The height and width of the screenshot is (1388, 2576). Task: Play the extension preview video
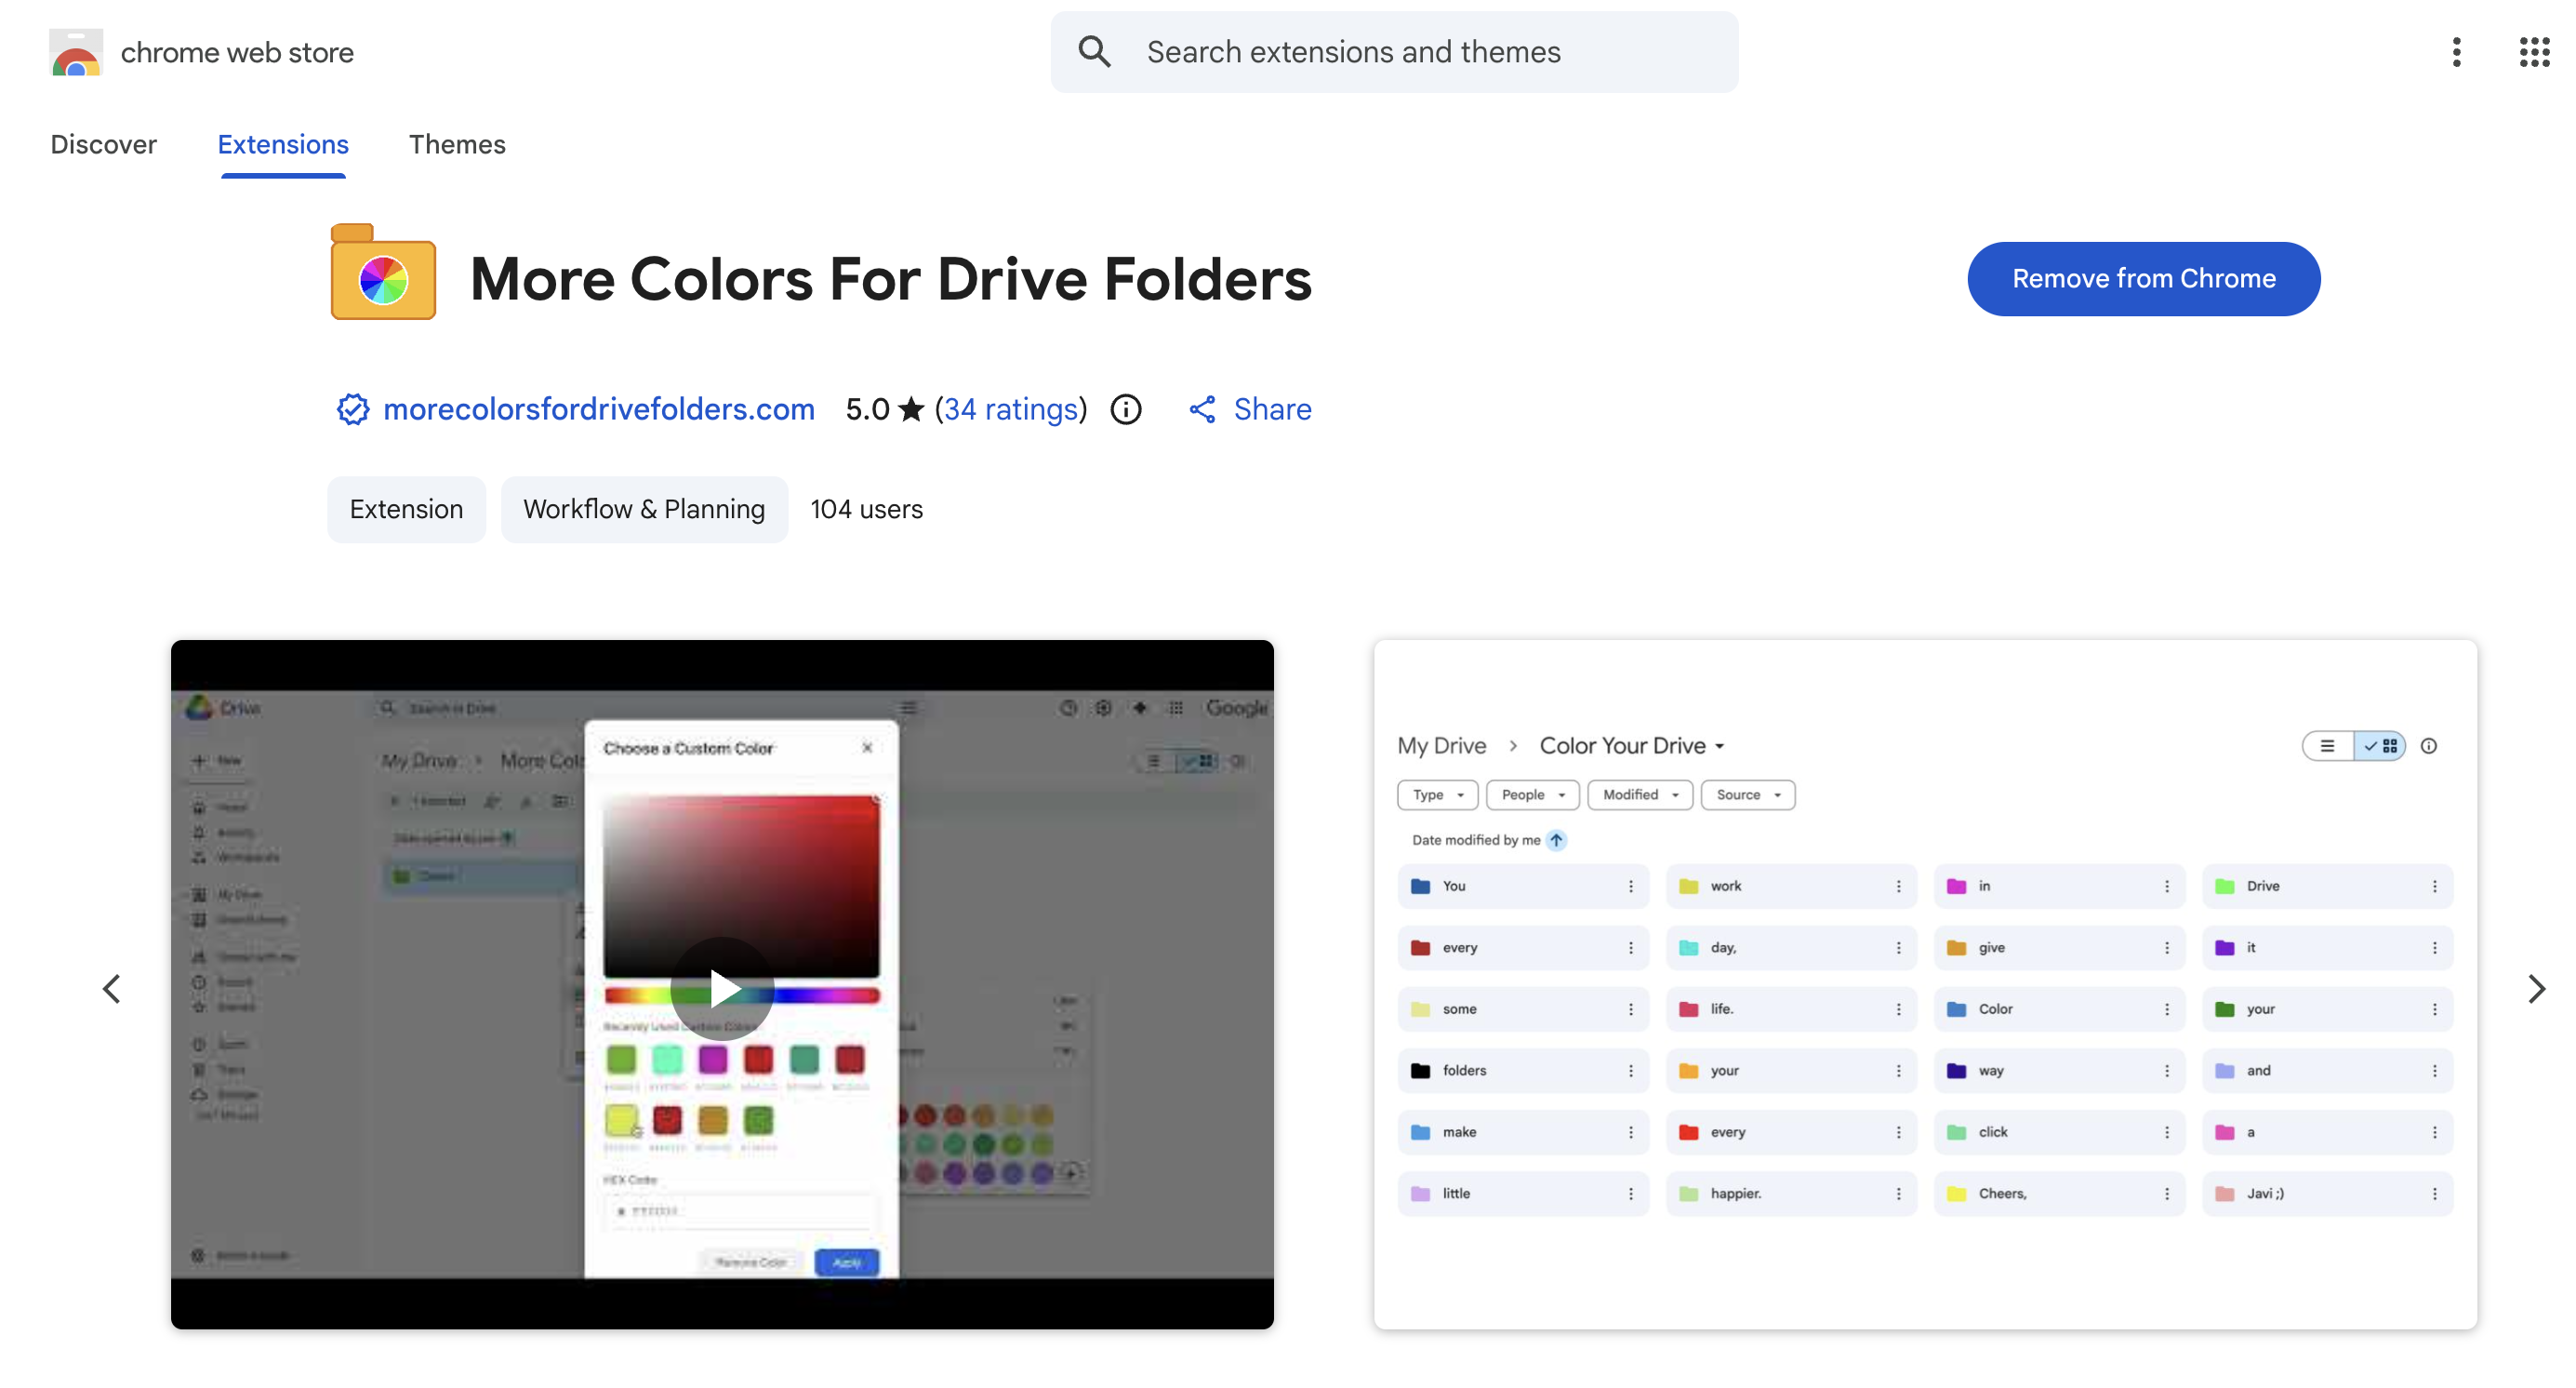pyautogui.click(x=722, y=988)
